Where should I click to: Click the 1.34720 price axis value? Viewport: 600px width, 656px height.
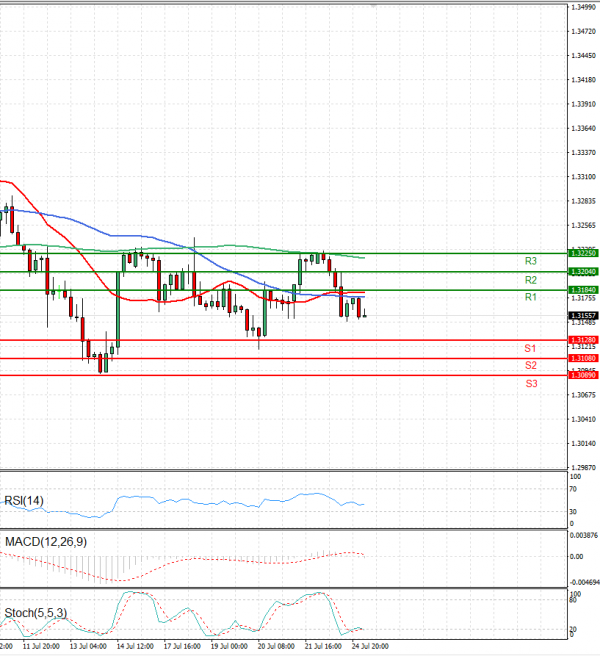tap(583, 31)
